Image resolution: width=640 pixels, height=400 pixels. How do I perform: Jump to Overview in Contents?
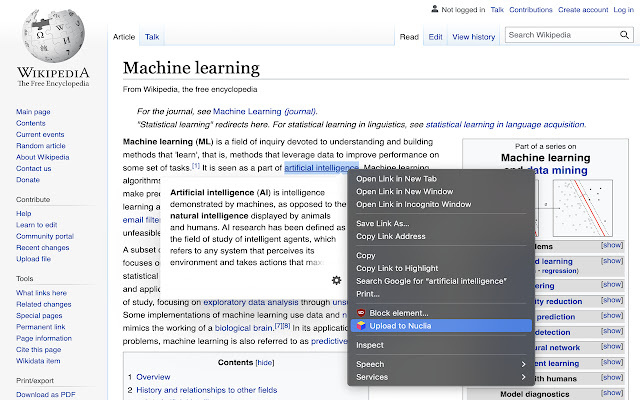point(153,377)
